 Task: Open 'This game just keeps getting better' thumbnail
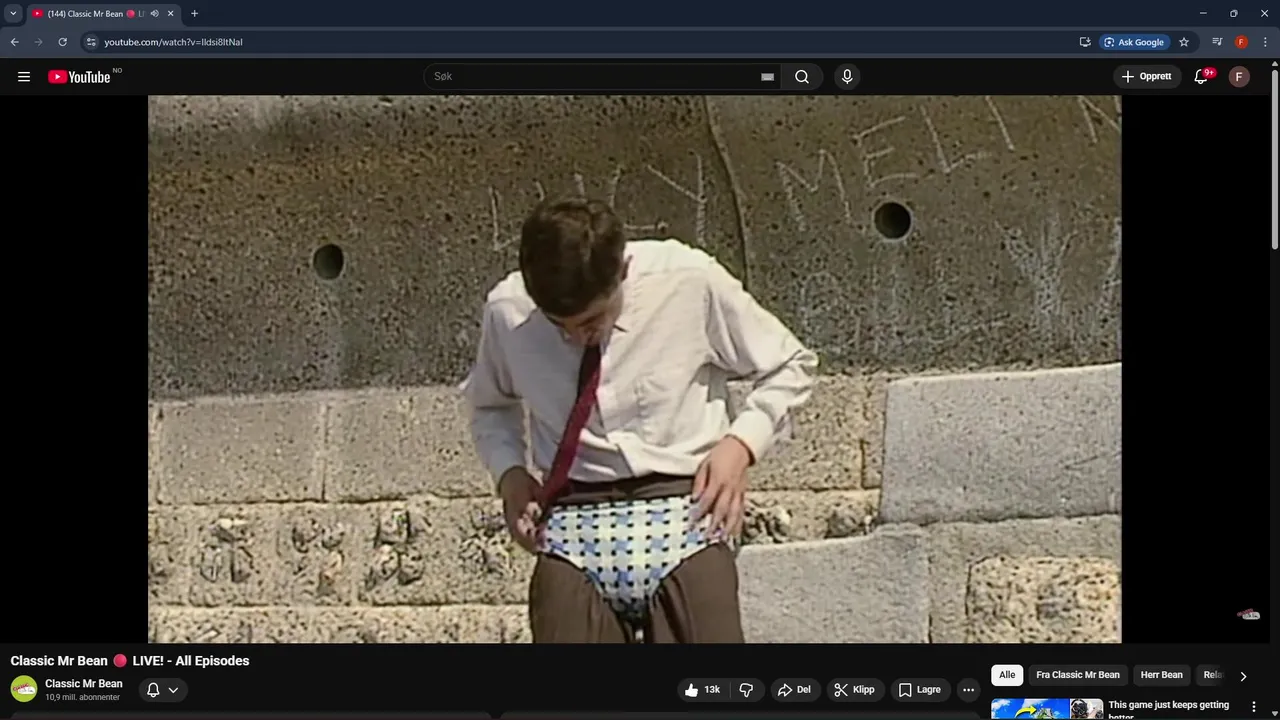(1047, 709)
